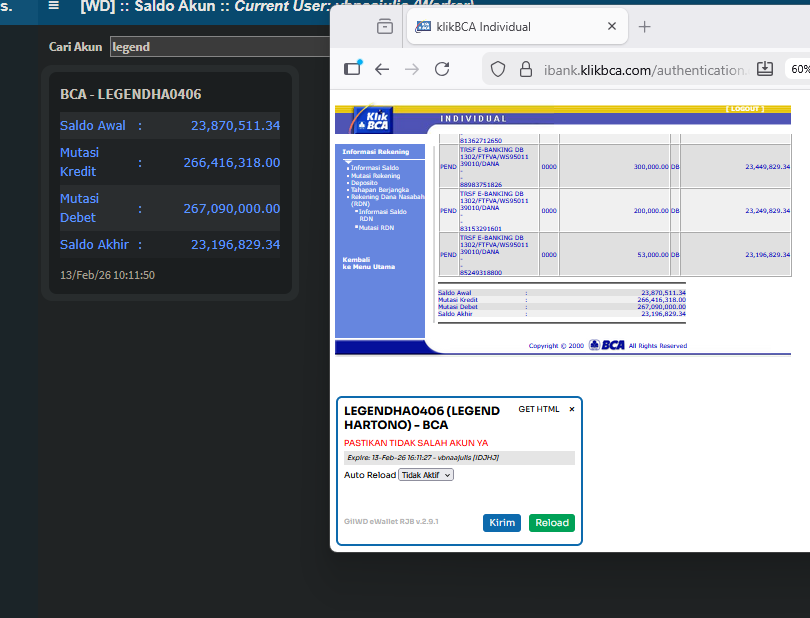Open Tahapan Berjangka menu link
The height and width of the screenshot is (618, 810).
(x=380, y=190)
